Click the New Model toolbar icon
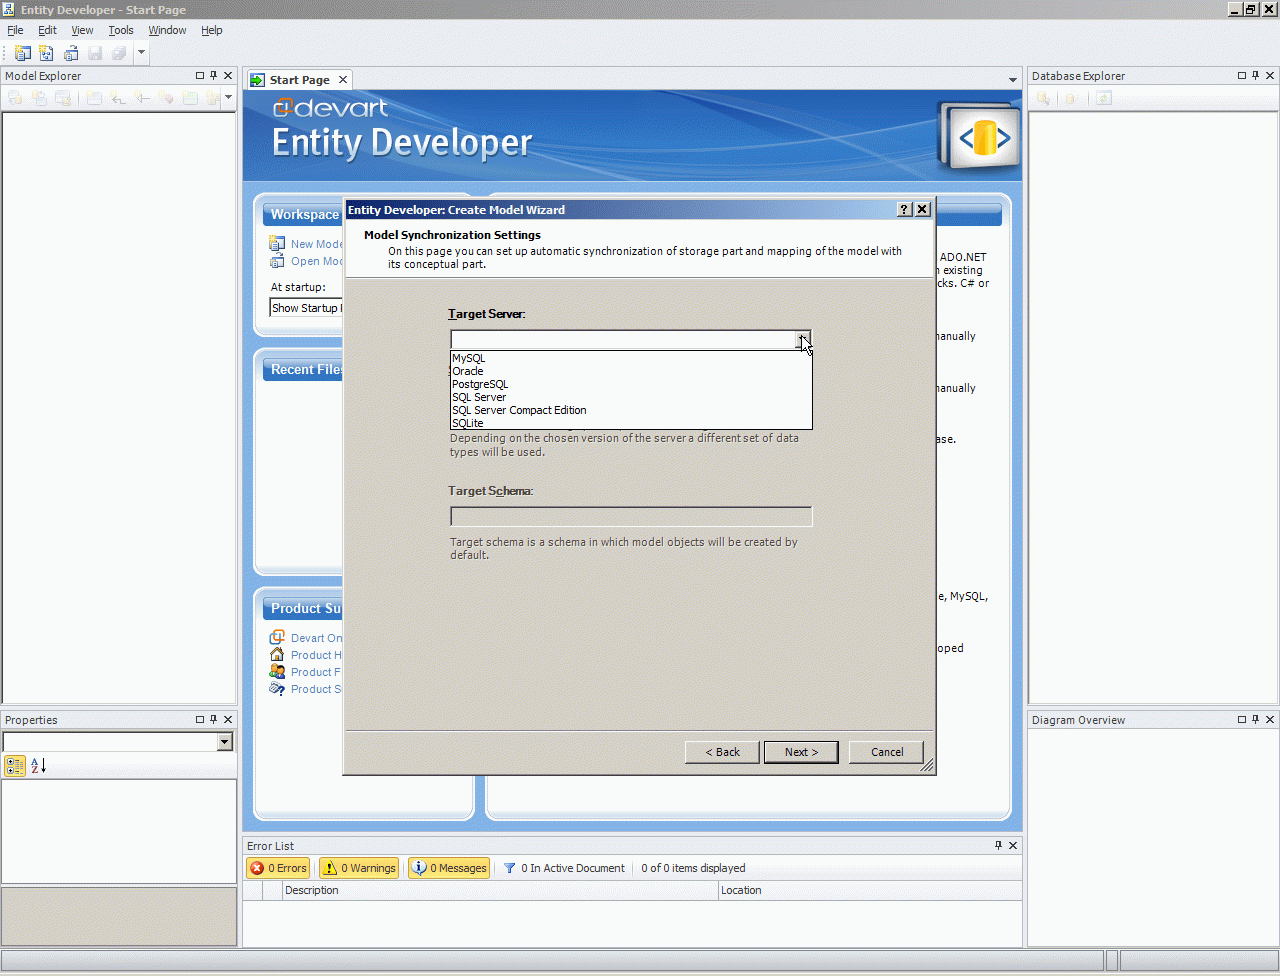The width and height of the screenshot is (1280, 976). (x=23, y=53)
